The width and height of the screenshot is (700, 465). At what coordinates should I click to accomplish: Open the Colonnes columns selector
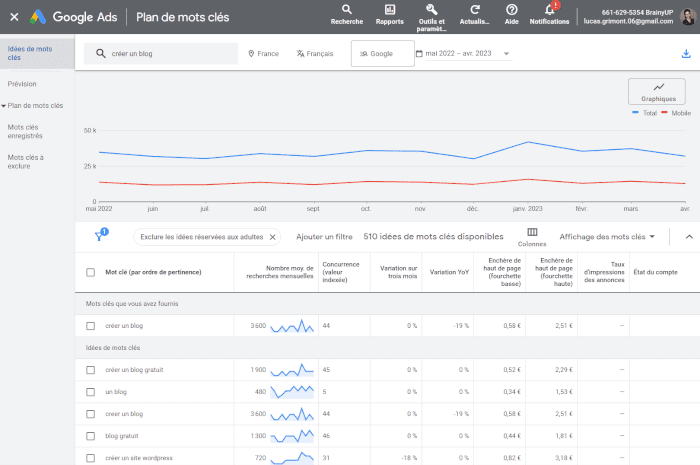tap(532, 237)
